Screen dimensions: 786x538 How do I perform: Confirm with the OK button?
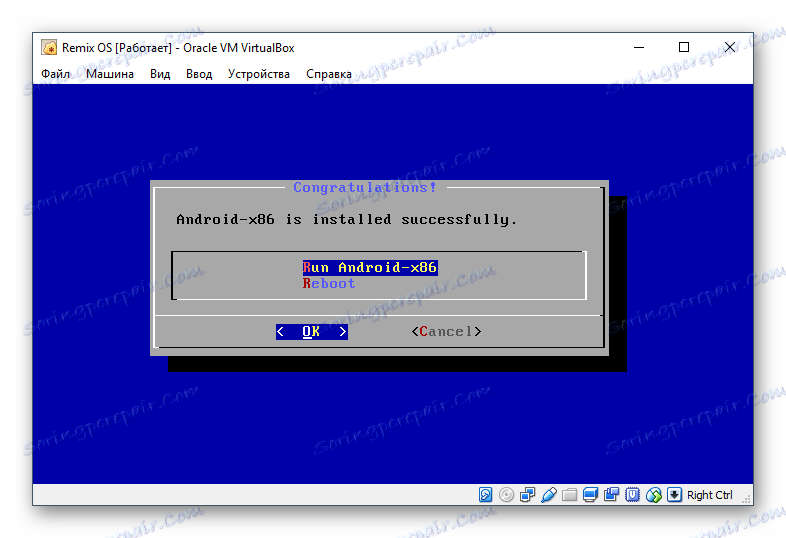[x=311, y=331]
